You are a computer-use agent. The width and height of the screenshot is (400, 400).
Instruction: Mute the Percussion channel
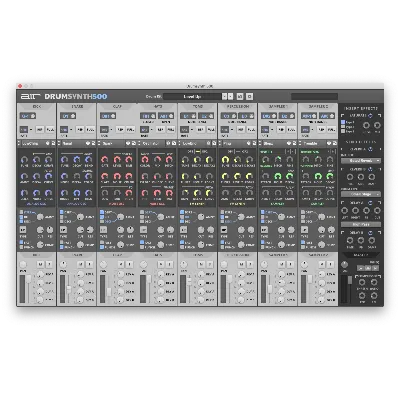tap(241, 264)
